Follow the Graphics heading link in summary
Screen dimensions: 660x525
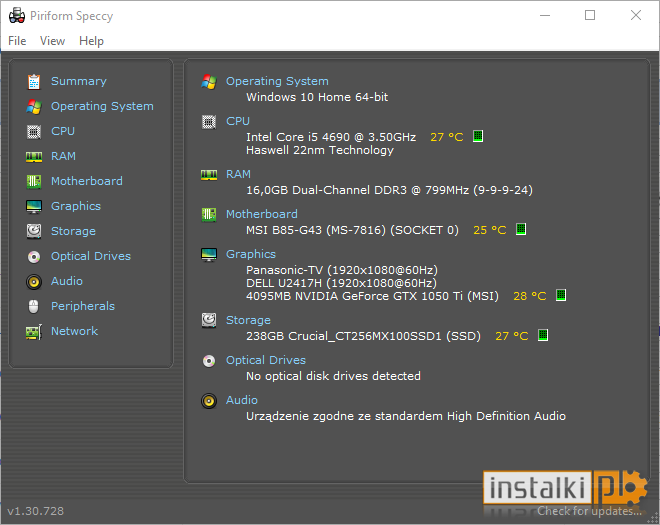pos(251,254)
